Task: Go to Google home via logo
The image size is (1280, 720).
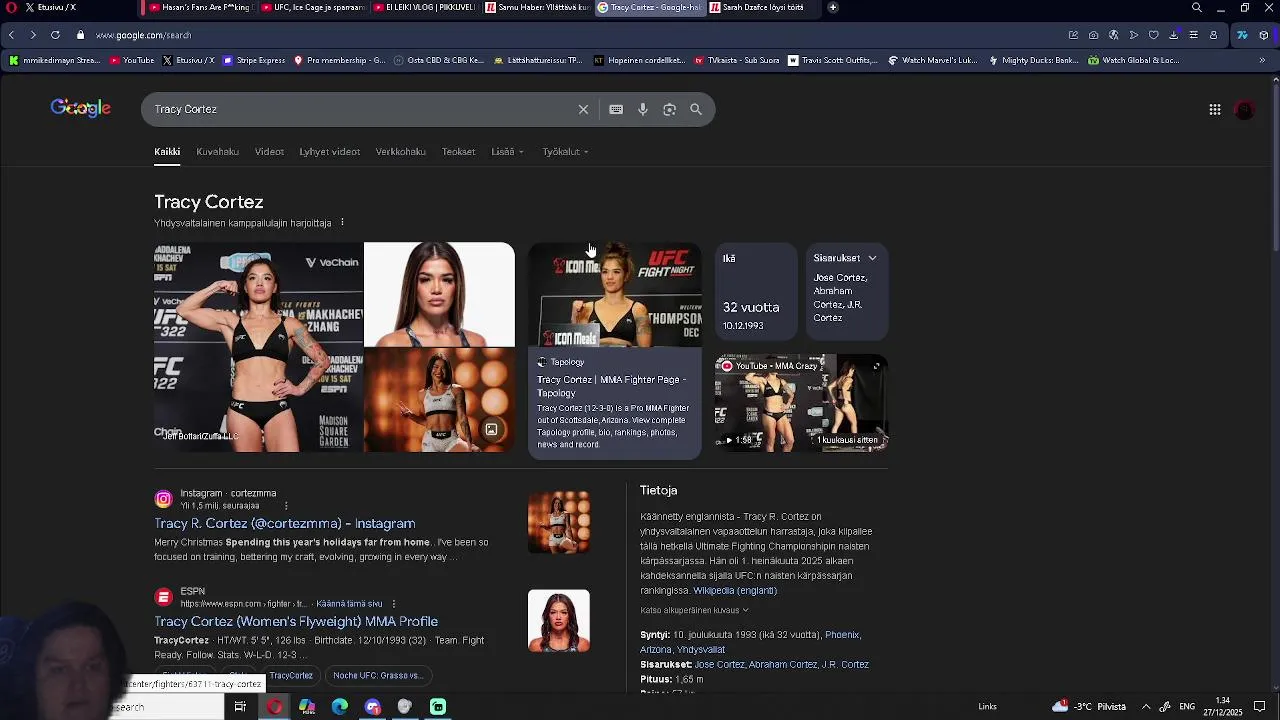Action: pyautogui.click(x=80, y=108)
